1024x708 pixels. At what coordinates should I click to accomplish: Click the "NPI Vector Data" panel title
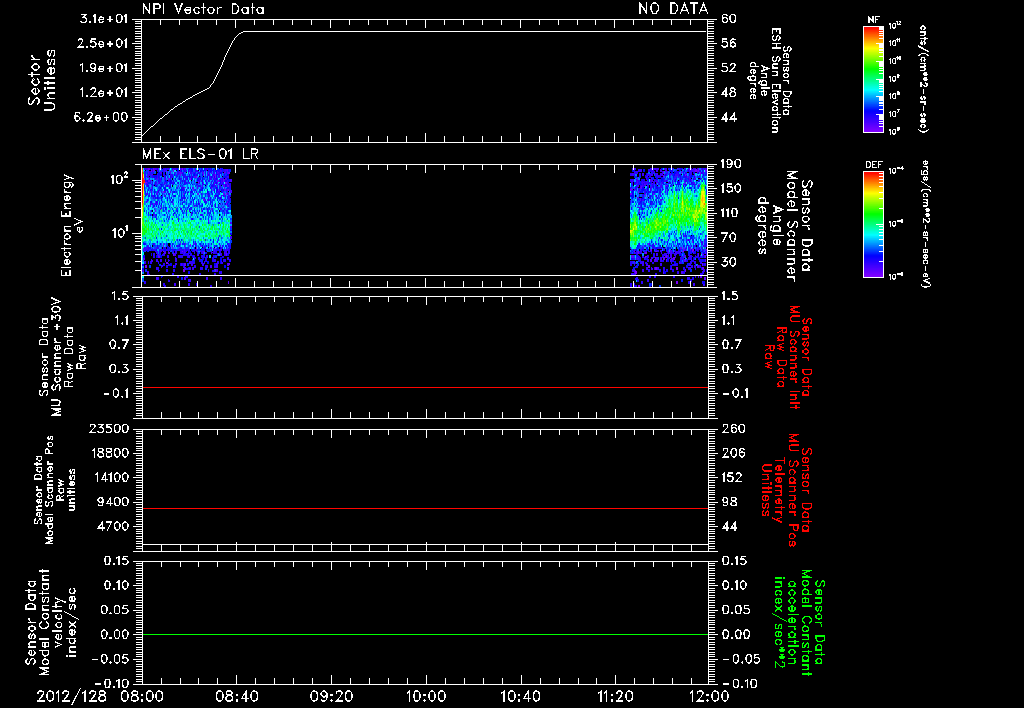click(203, 9)
